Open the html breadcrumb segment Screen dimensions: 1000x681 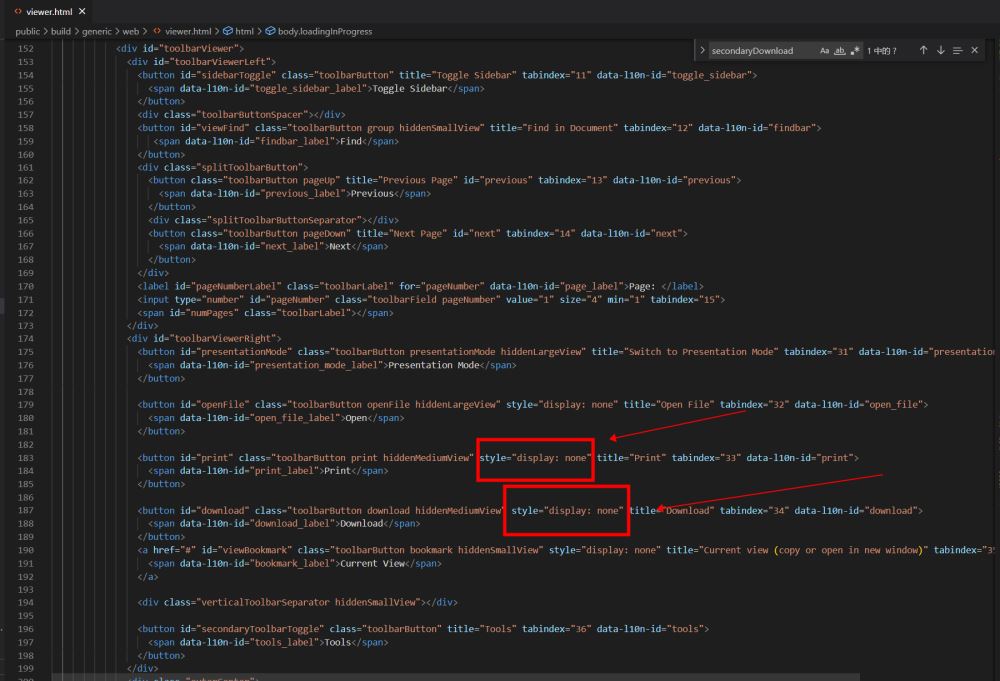244,31
